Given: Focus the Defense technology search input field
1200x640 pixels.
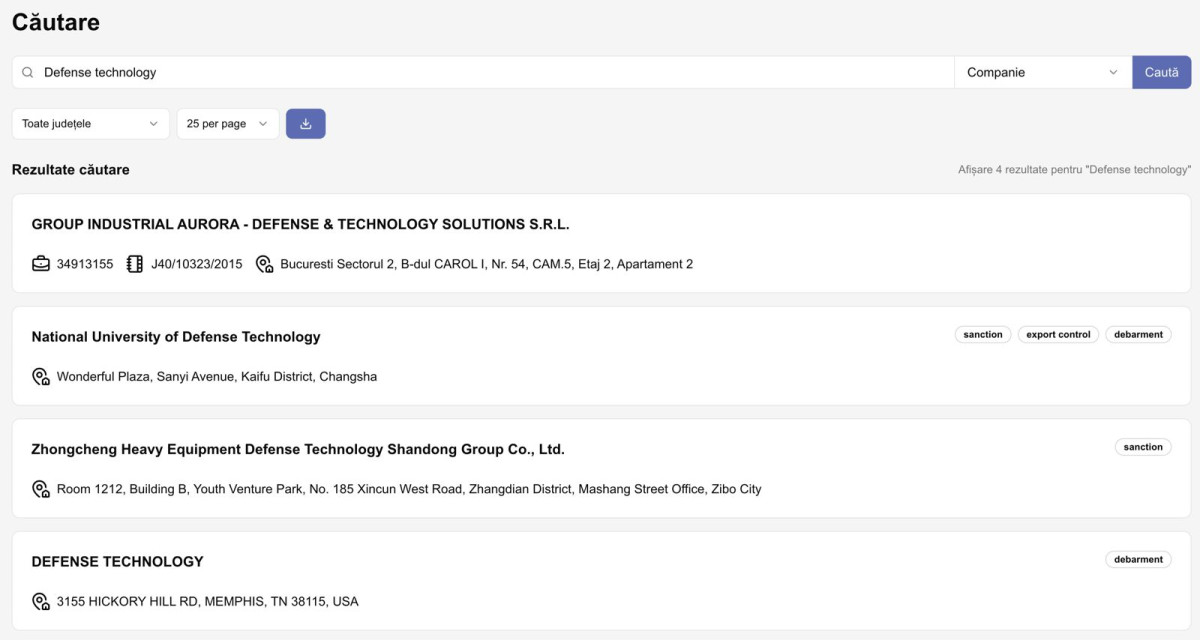Looking at the screenshot, I should point(490,73).
